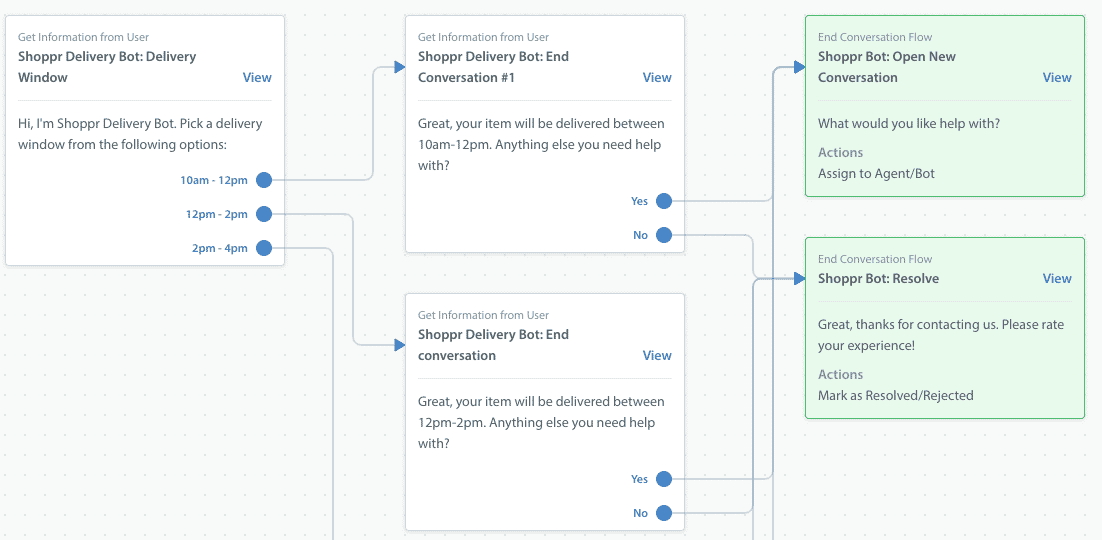Open View link for Delivery Window node

257,77
